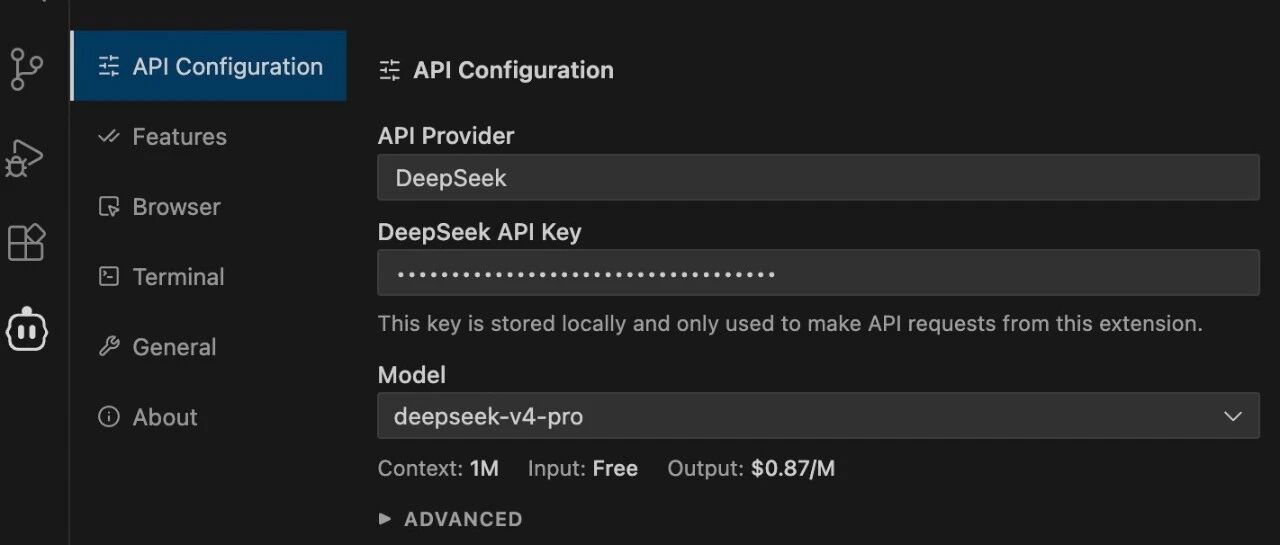
Task: Switch to the Terminal settings tab
Action: coord(209,277)
